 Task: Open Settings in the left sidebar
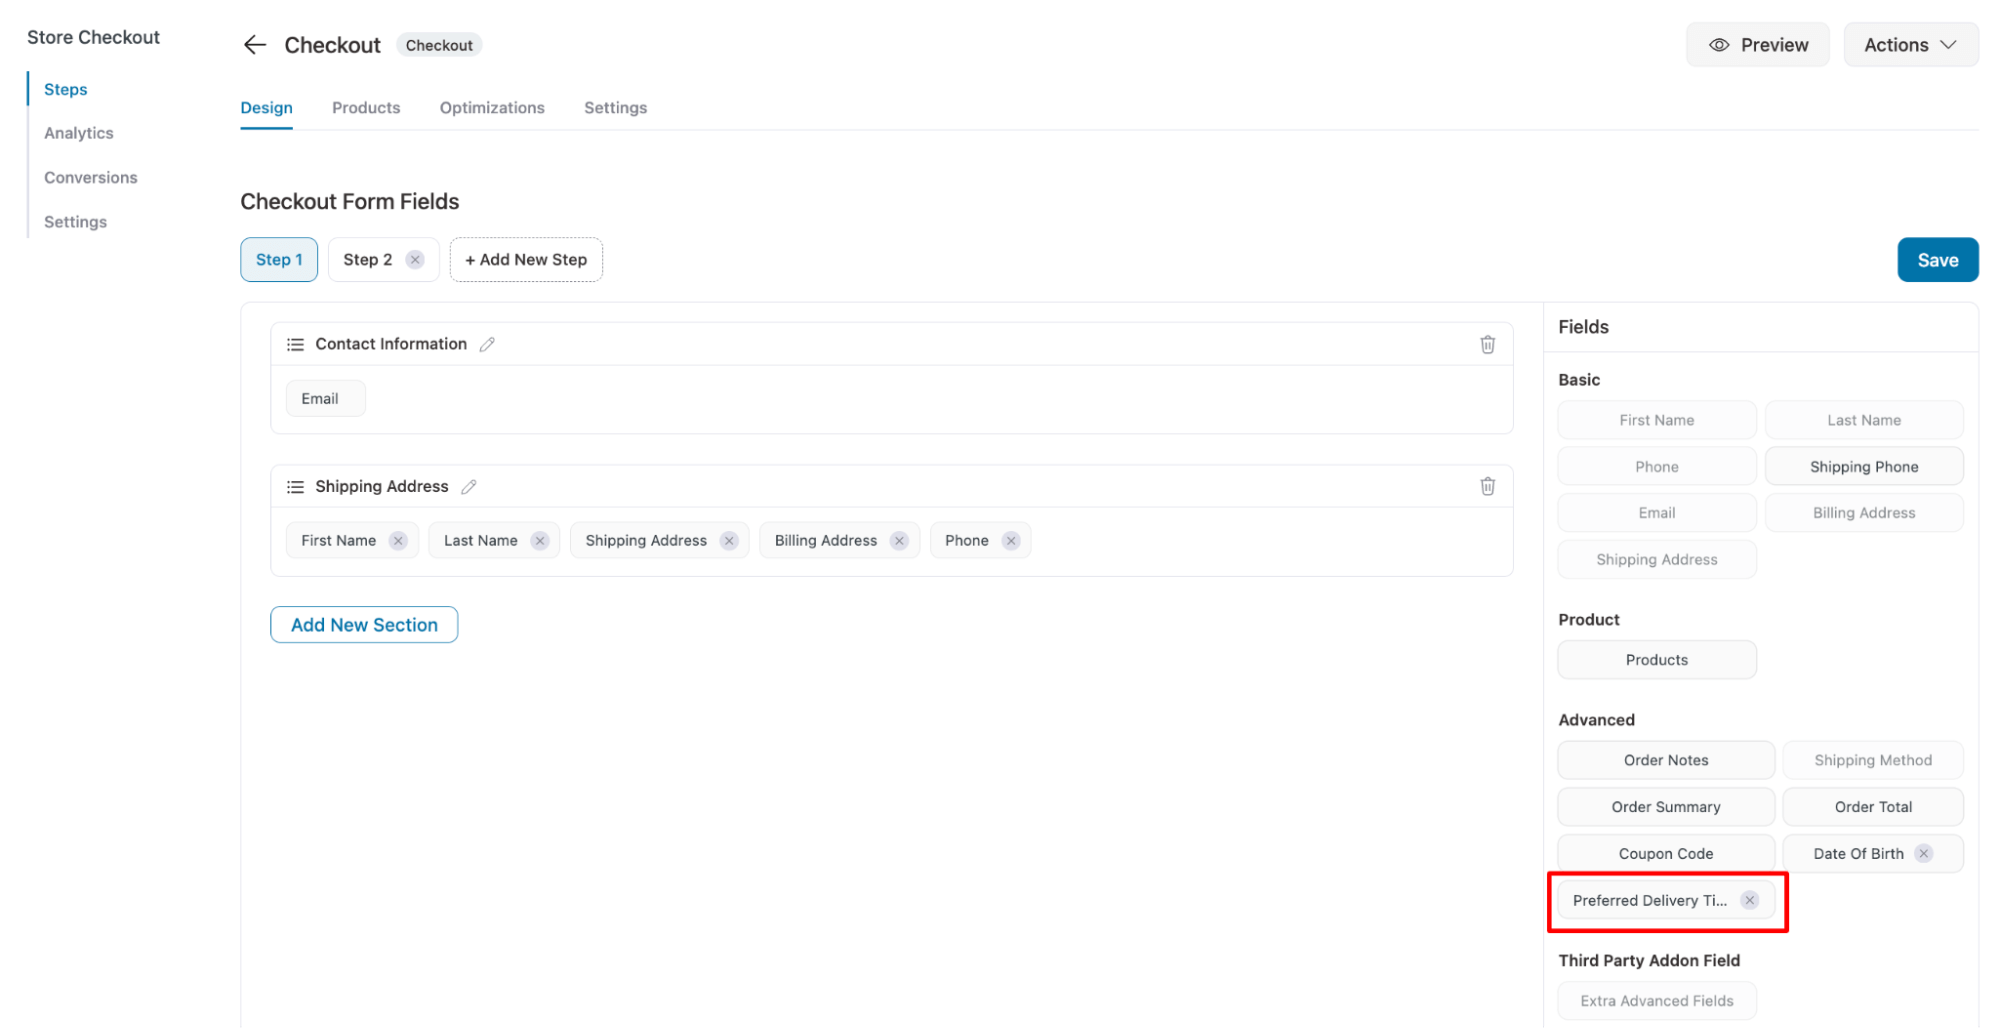point(75,222)
